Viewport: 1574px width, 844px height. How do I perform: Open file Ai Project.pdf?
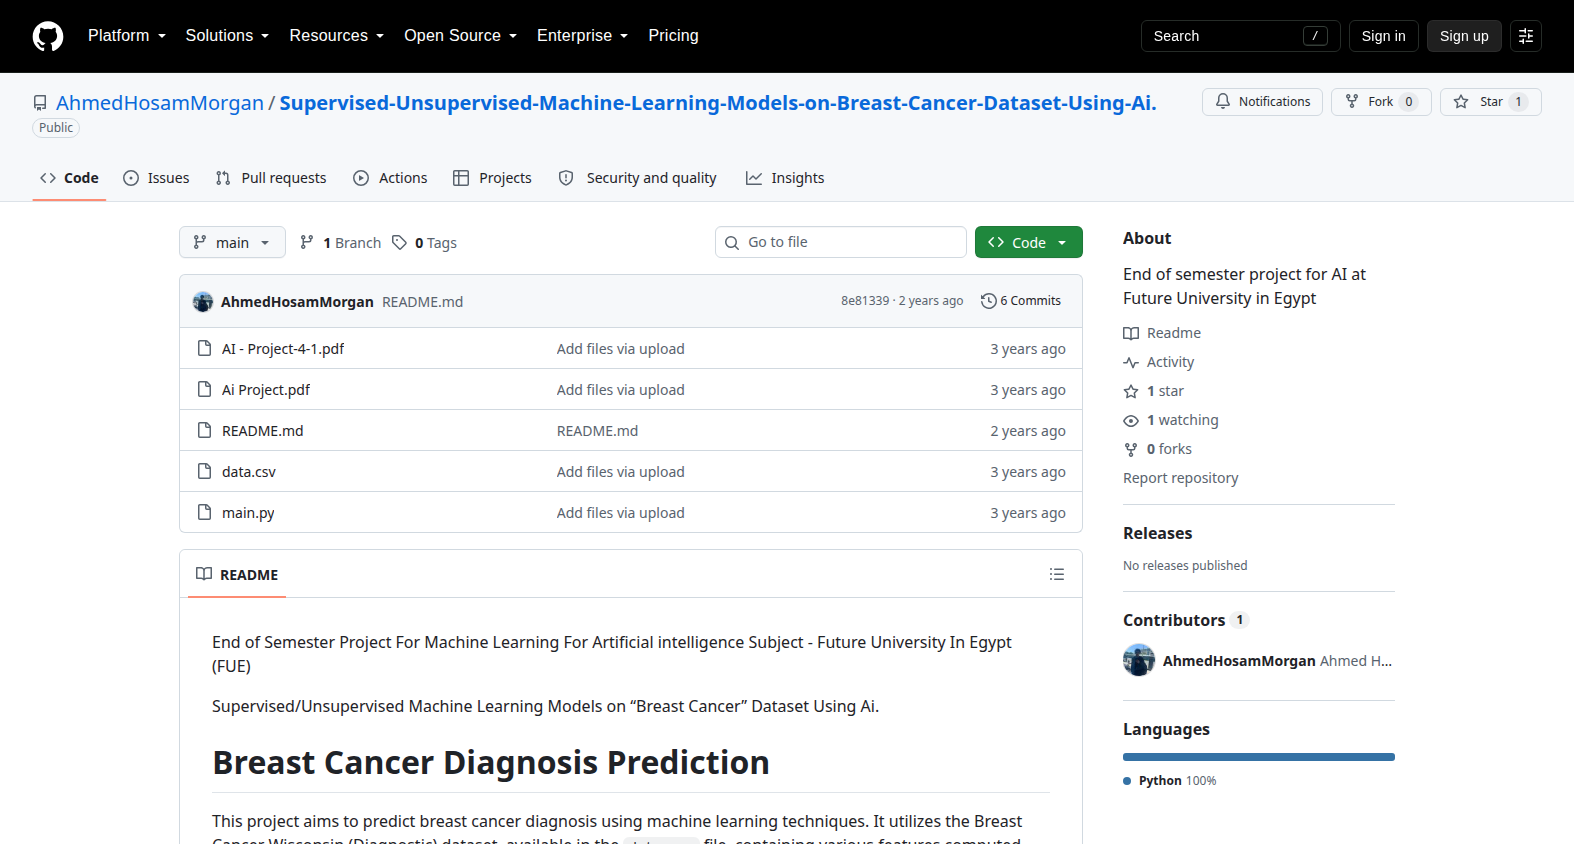tap(266, 390)
